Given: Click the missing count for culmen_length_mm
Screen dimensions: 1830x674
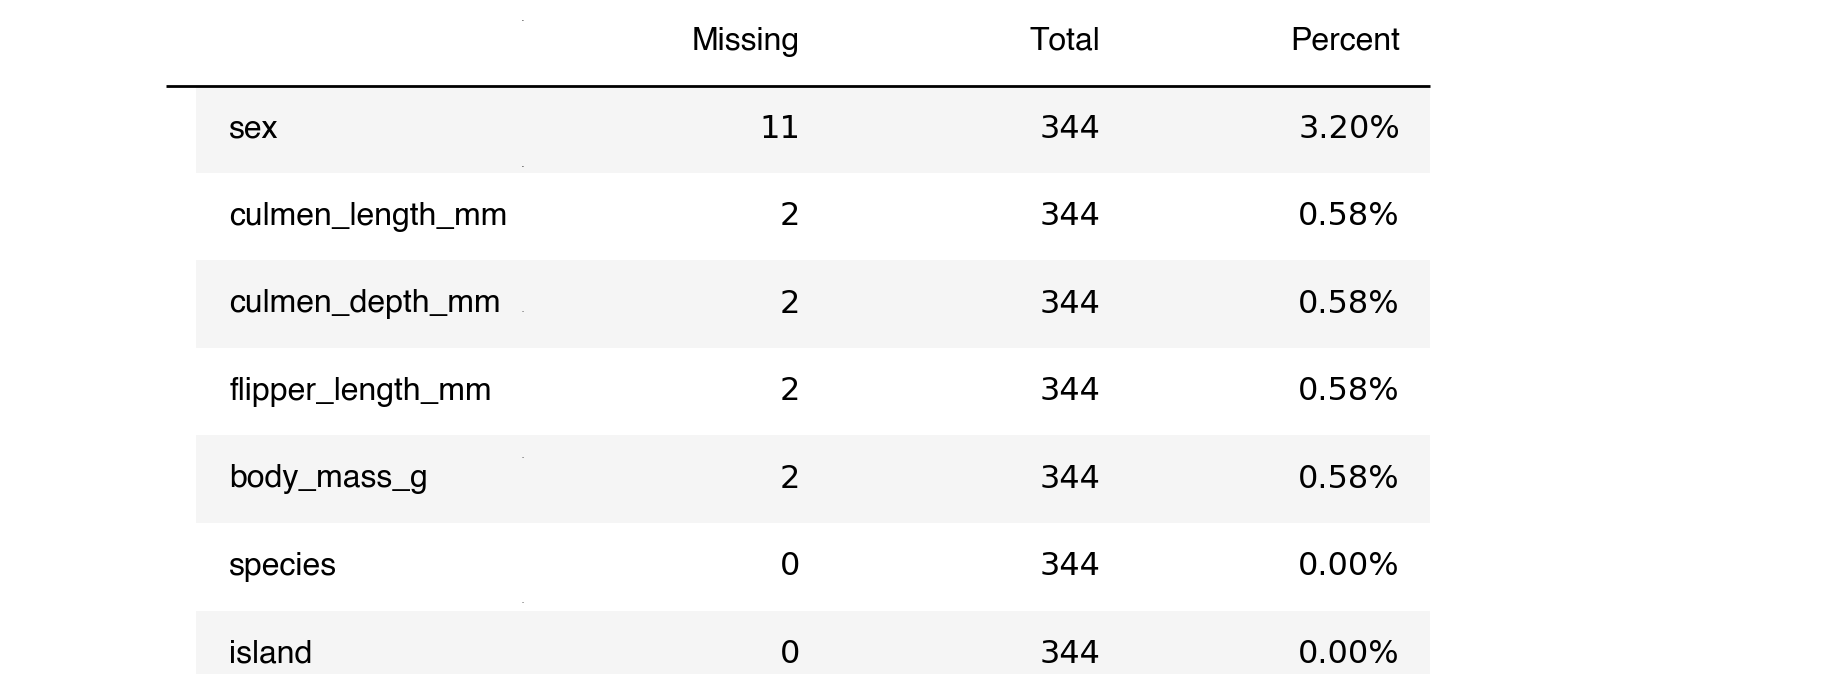Looking at the screenshot, I should point(789,215).
